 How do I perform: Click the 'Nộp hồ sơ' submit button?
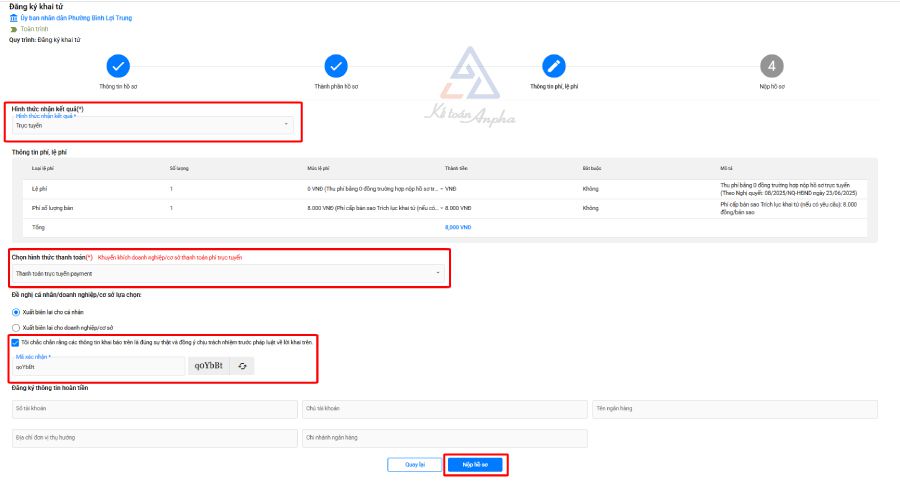point(475,465)
